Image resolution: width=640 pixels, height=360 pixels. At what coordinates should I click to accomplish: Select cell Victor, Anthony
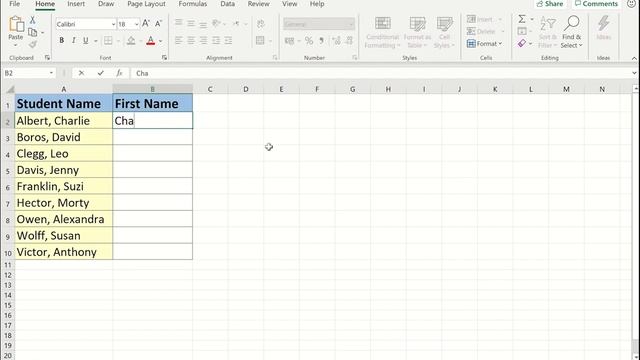click(64, 252)
